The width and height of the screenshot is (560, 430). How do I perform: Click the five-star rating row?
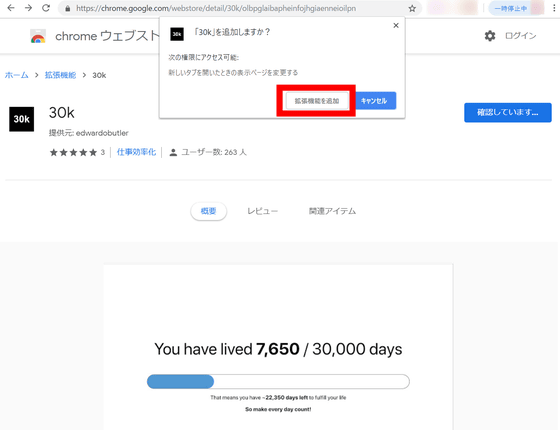73,152
